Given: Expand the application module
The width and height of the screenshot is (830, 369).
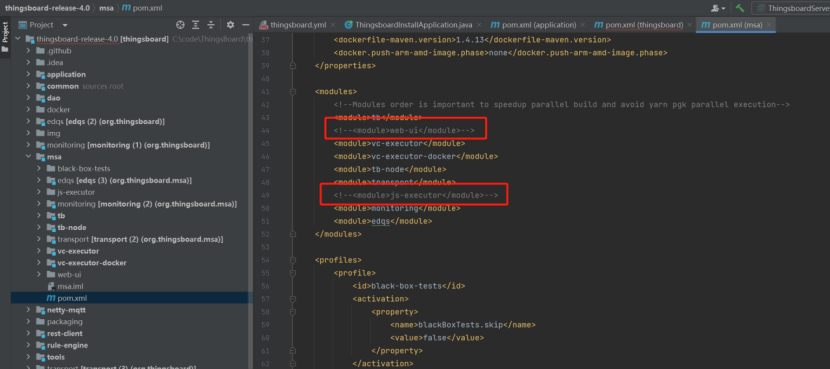Looking at the screenshot, I should 29,74.
